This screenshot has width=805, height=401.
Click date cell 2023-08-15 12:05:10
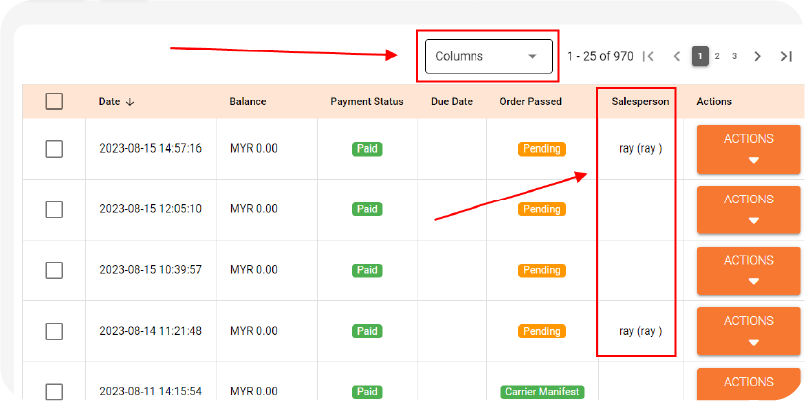(x=150, y=209)
